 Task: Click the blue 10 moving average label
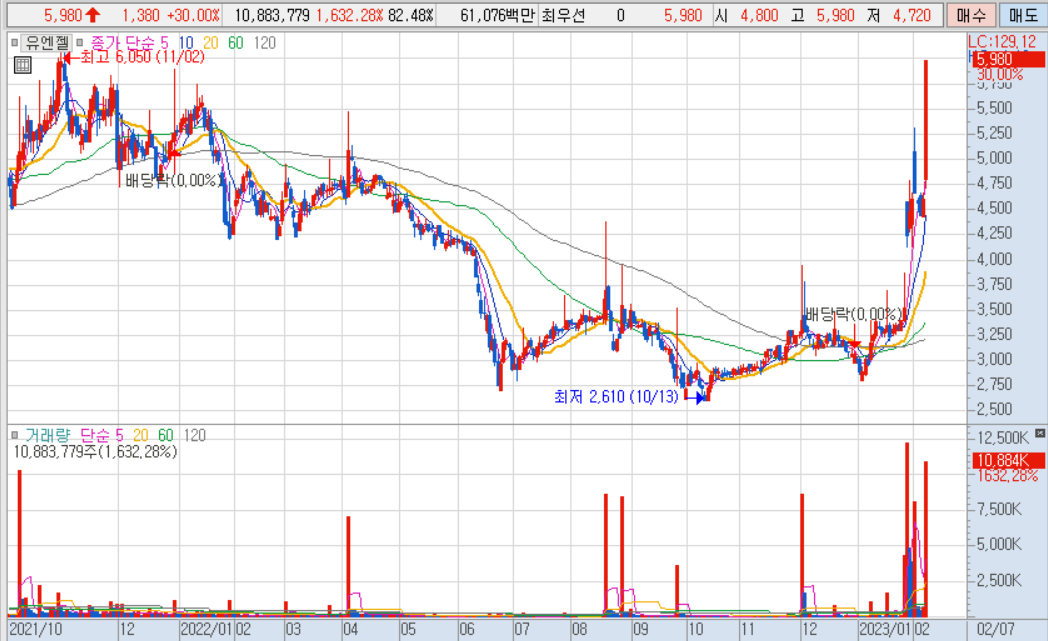pos(185,43)
